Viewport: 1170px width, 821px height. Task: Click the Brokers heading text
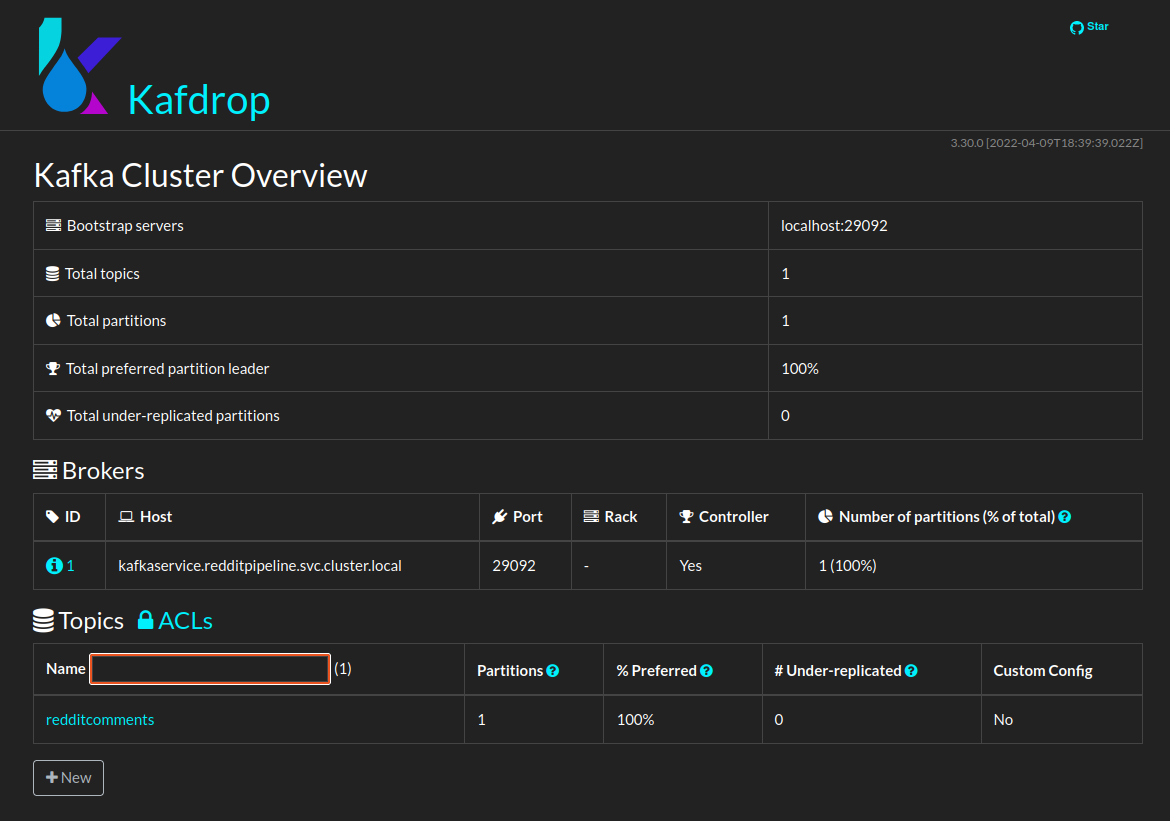(x=103, y=470)
